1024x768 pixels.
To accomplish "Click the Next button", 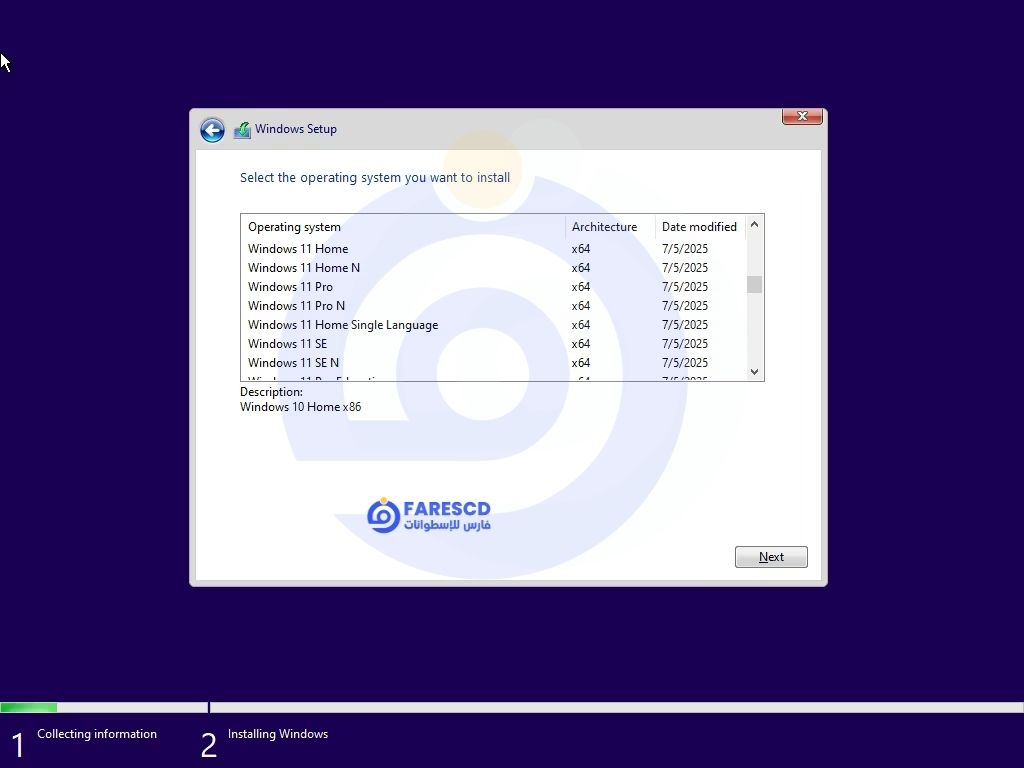I will (x=771, y=556).
